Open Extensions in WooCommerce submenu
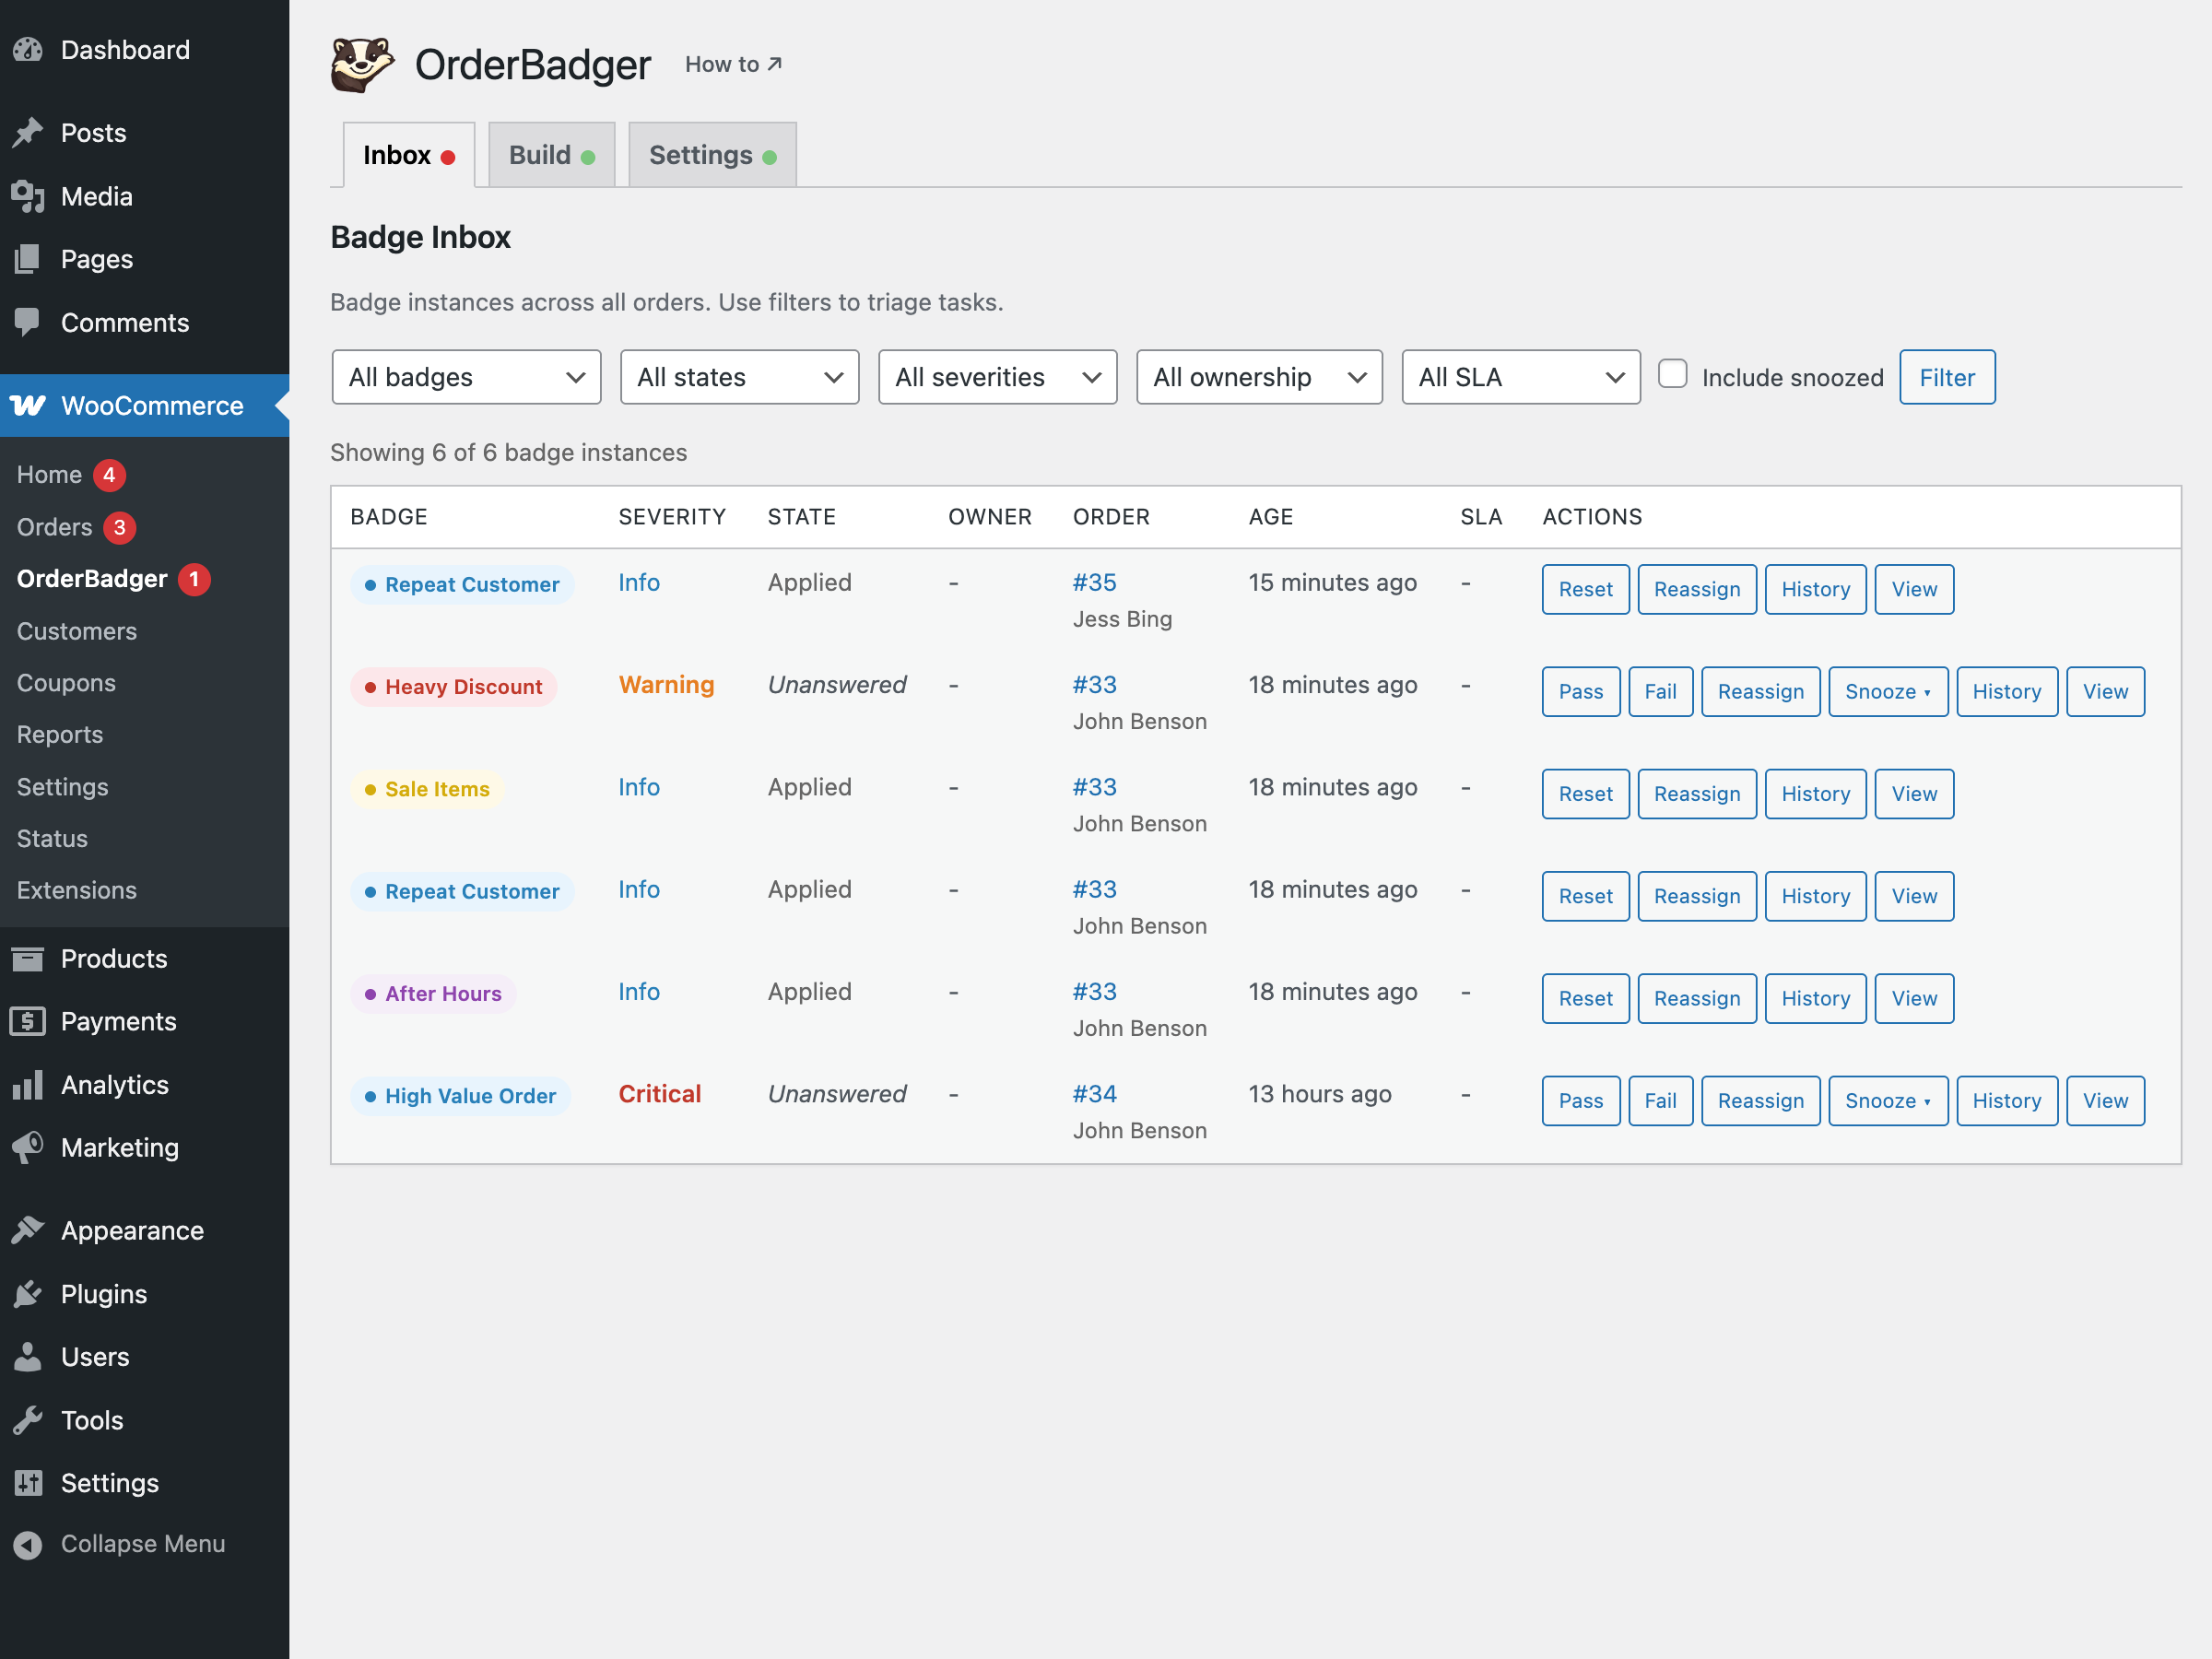 [x=77, y=890]
